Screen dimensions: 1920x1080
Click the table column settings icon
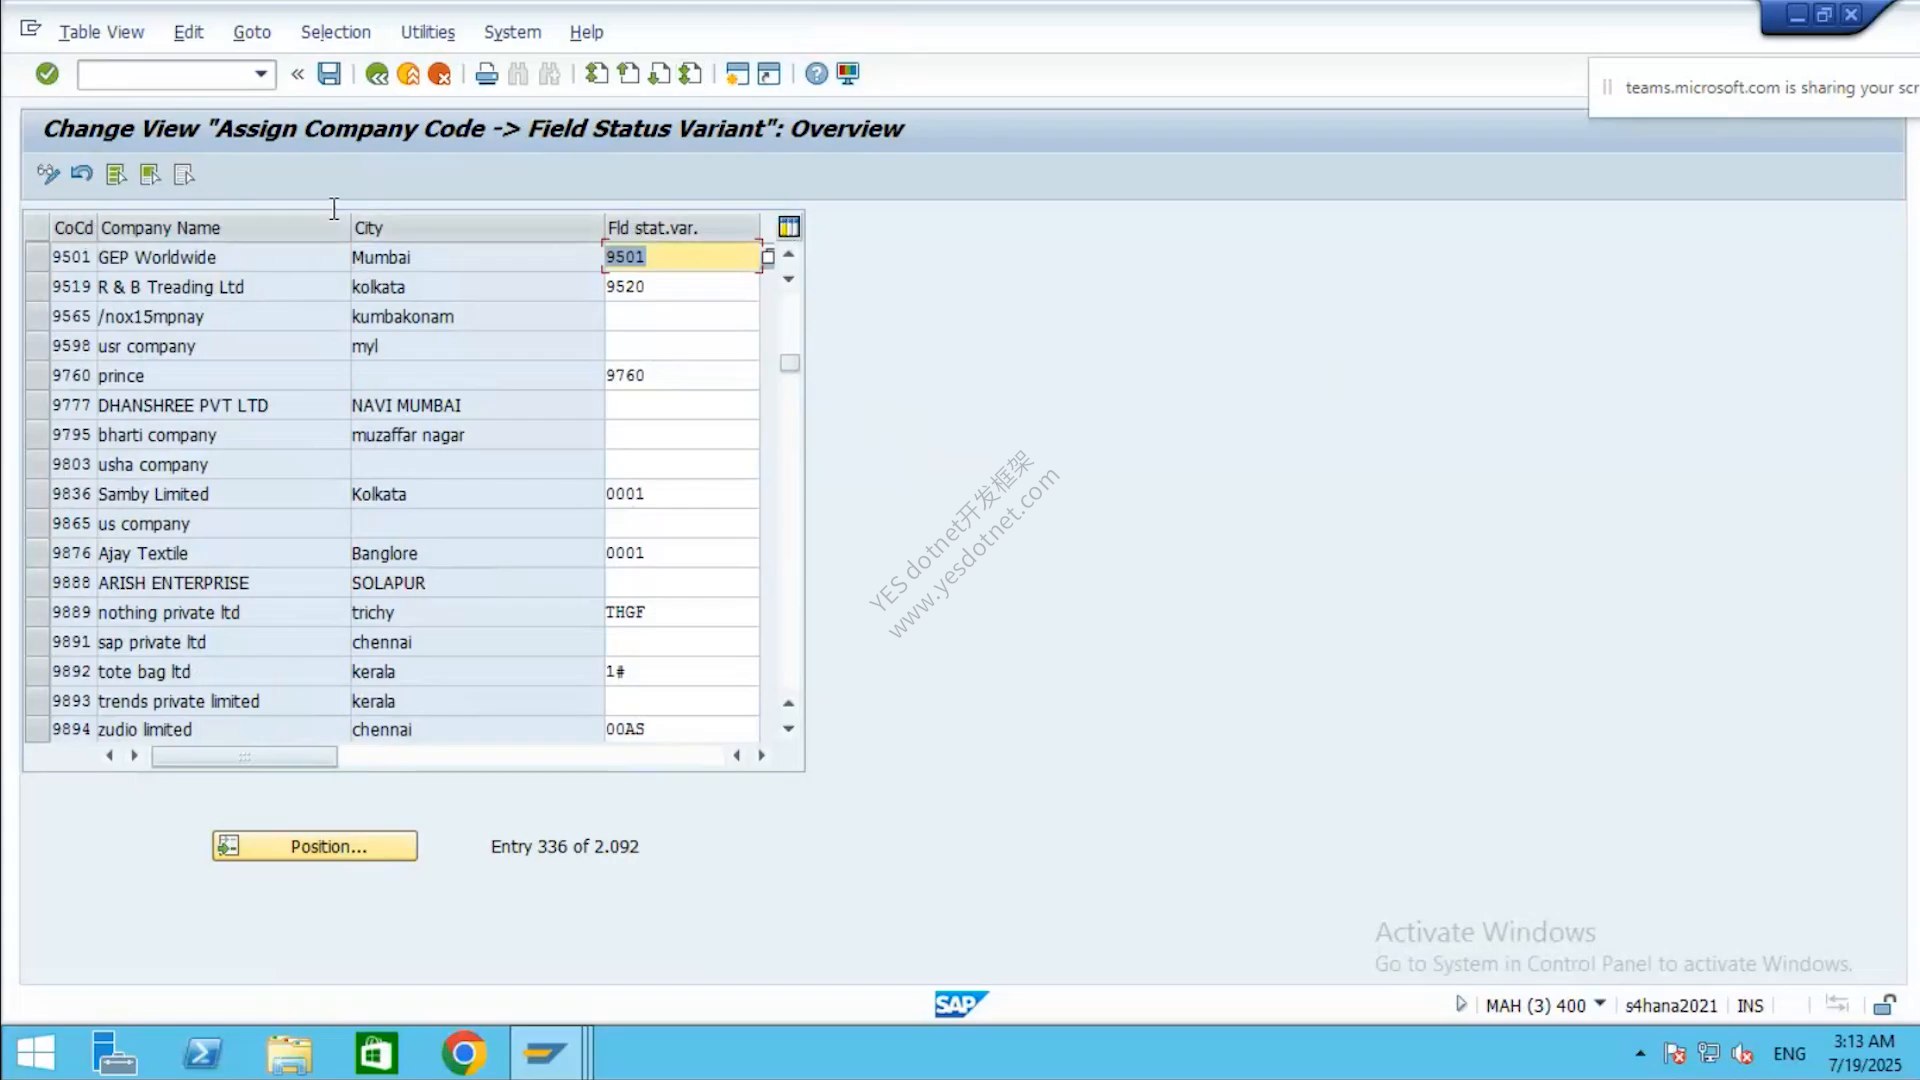(789, 227)
